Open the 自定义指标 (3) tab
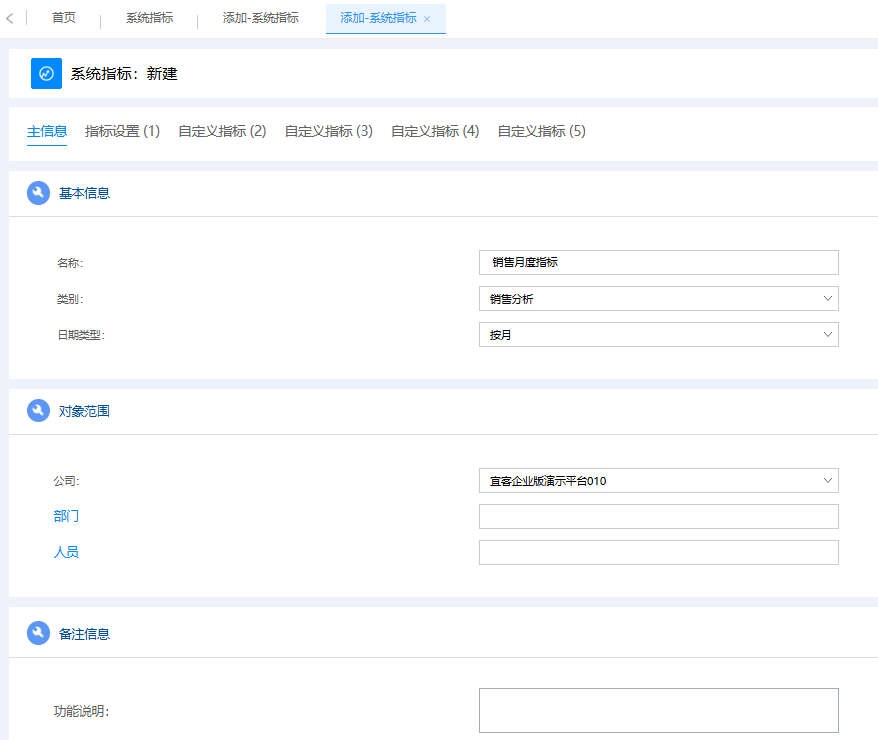 coord(329,131)
